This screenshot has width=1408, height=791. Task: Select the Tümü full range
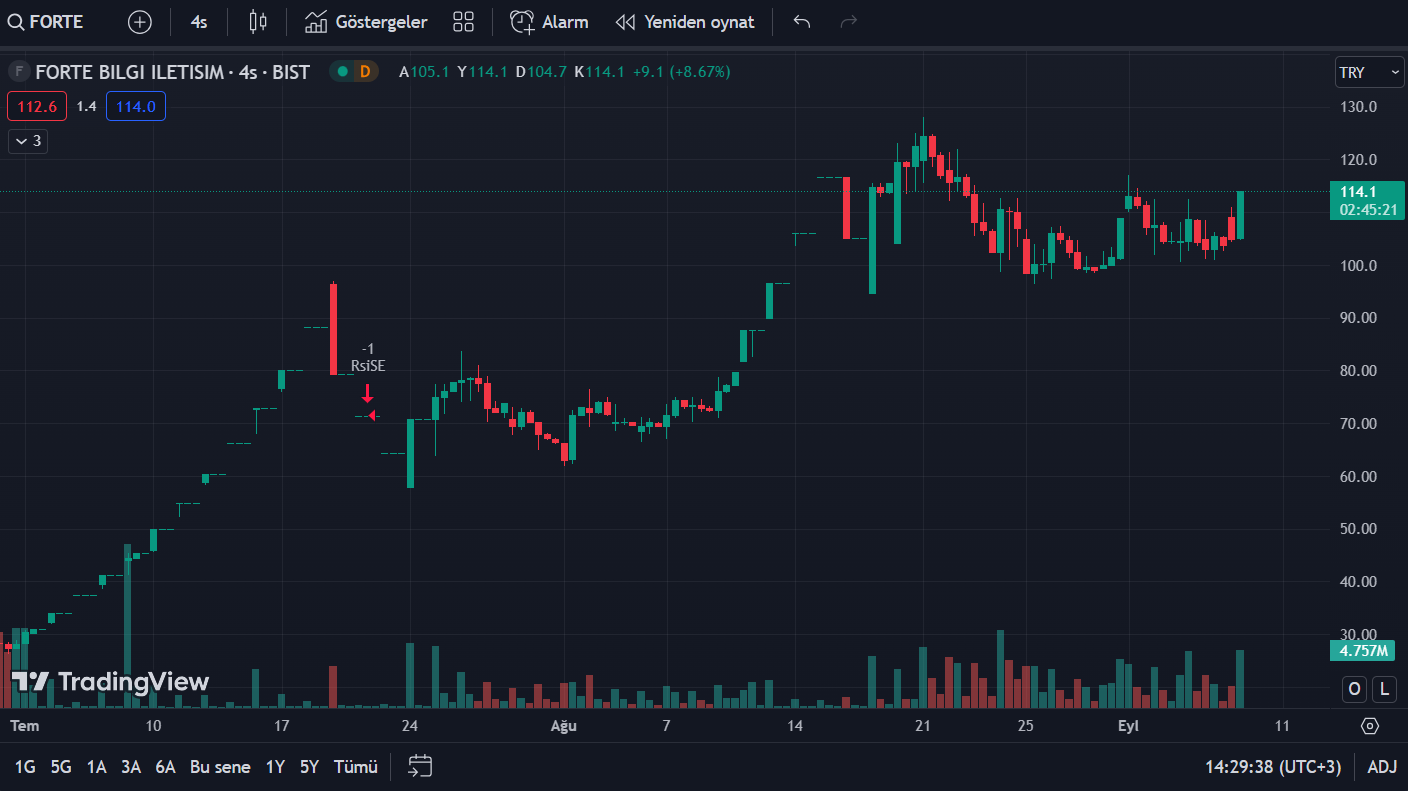pyautogui.click(x=356, y=767)
